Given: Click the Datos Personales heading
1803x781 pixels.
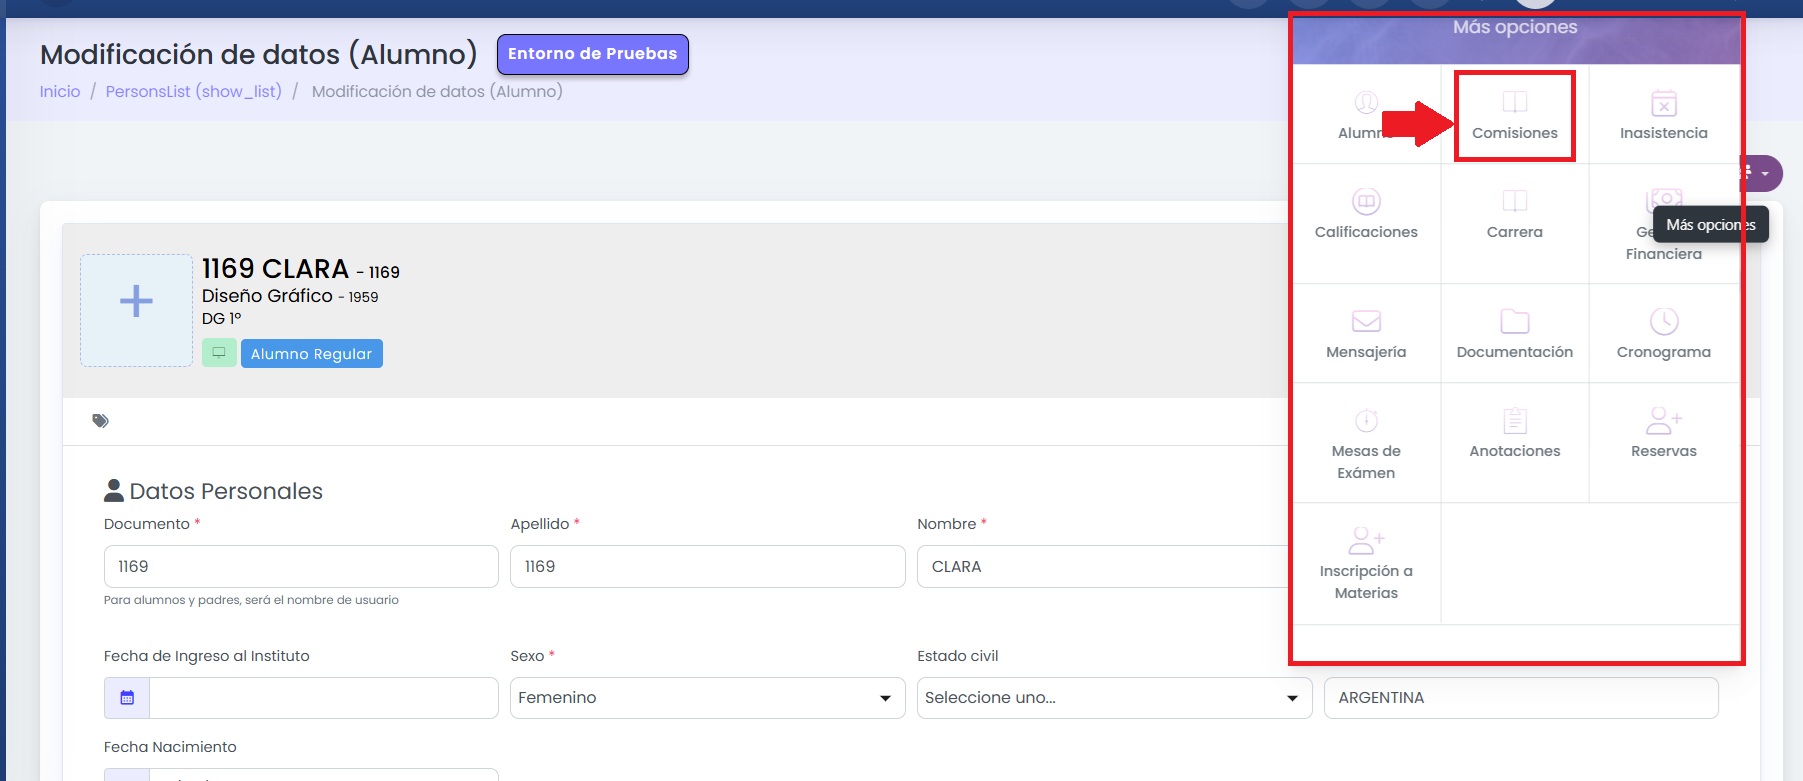Looking at the screenshot, I should tap(213, 491).
